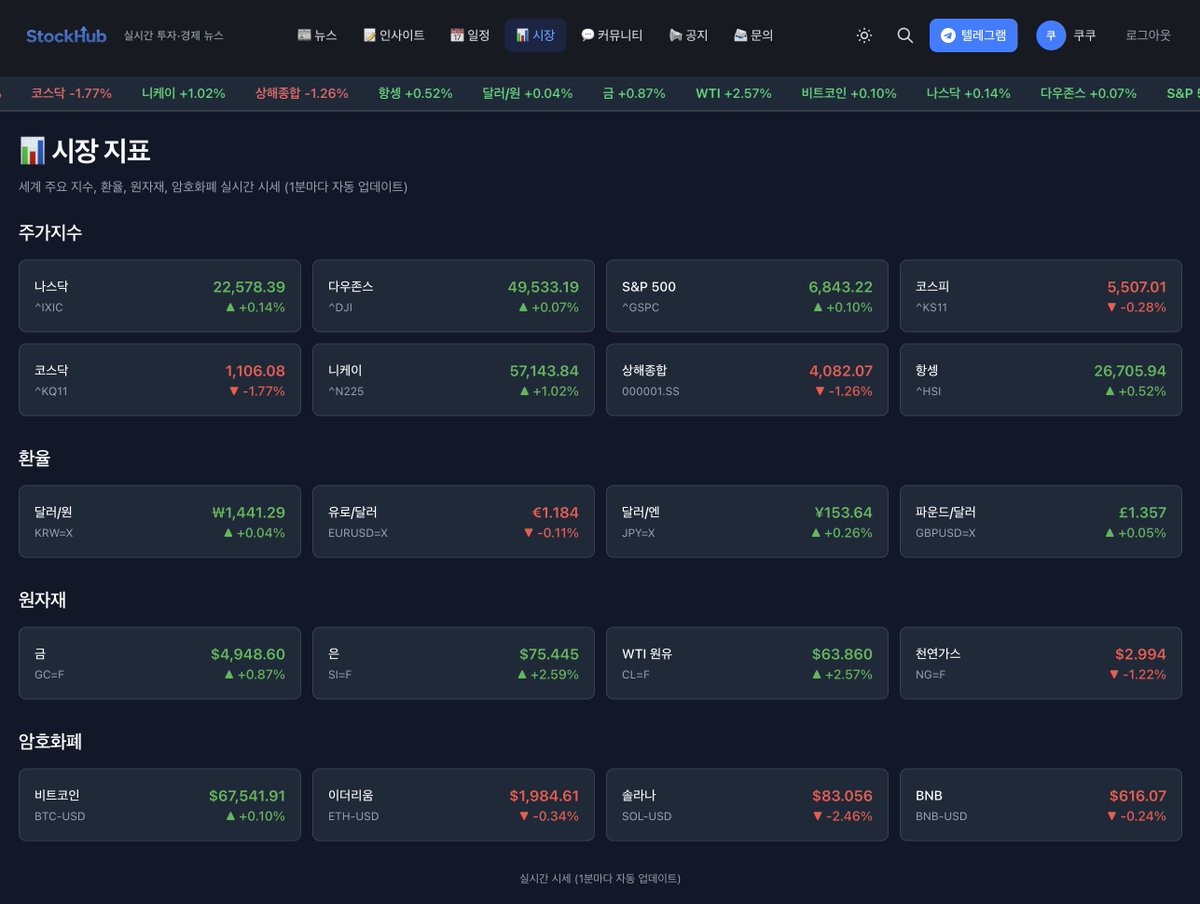Click the 텔레그램 button
The width and height of the screenshot is (1200, 904).
pyautogui.click(x=973, y=35)
